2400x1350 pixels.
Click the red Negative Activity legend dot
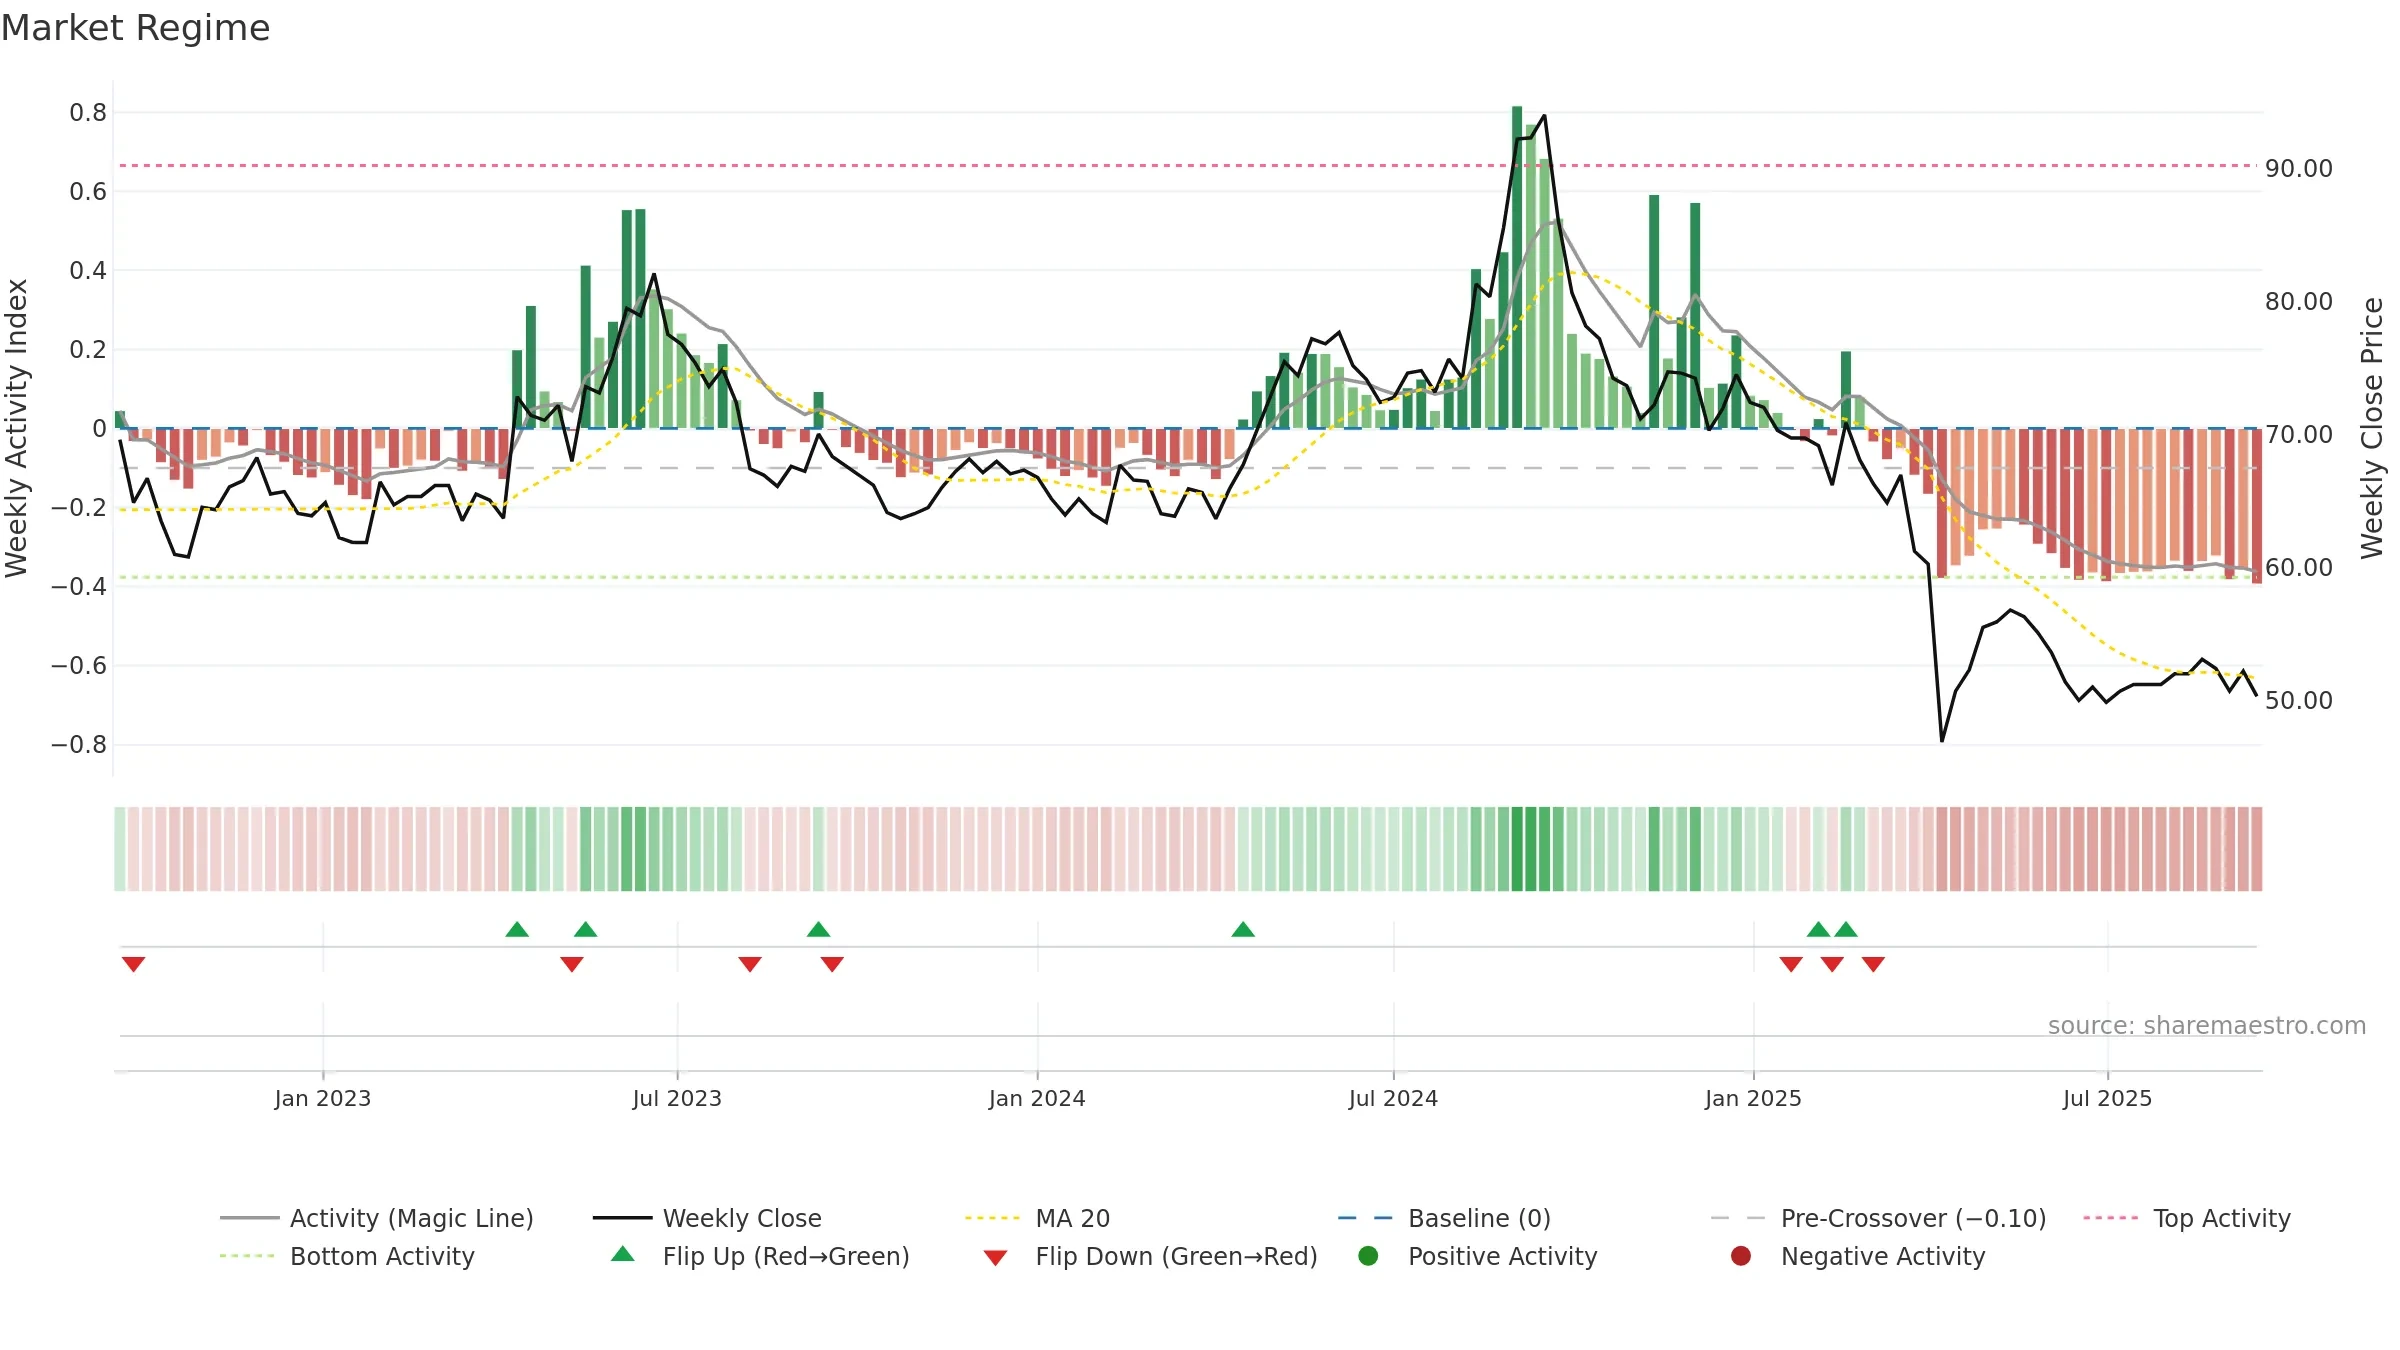[x=1741, y=1256]
